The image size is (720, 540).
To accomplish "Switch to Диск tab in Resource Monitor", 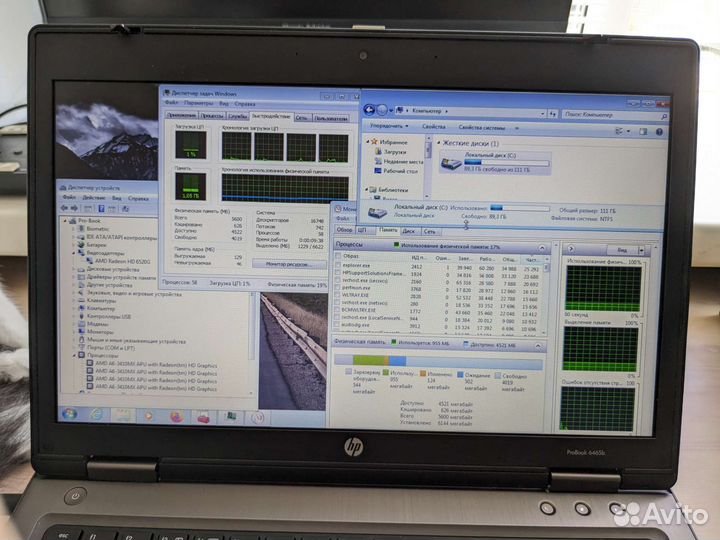I will (408, 231).
